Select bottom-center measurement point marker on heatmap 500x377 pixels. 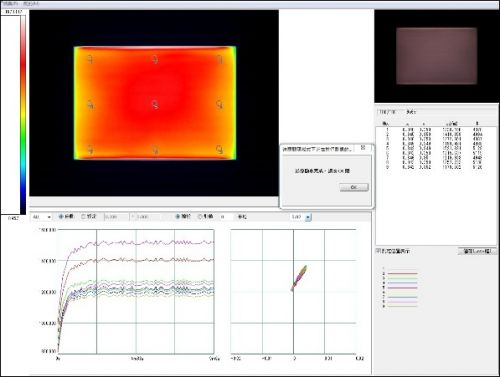click(x=155, y=150)
